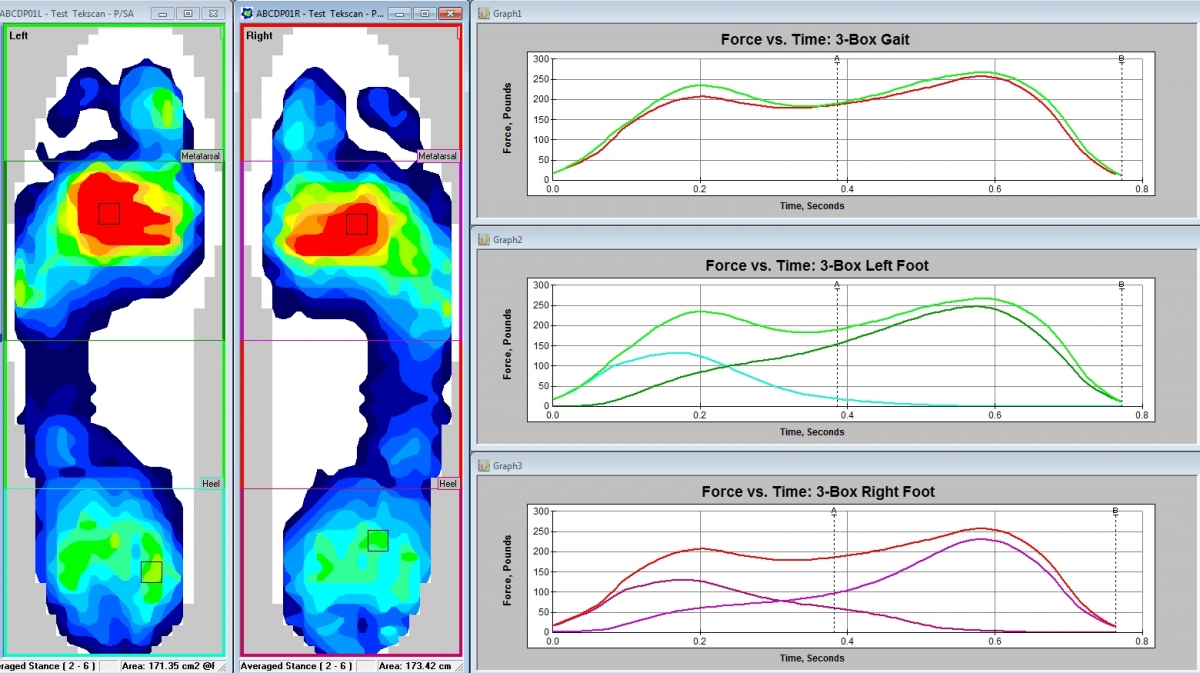This screenshot has width=1200, height=673.
Task: Select marker B in the Right Foot graph
Action: tap(1115, 511)
